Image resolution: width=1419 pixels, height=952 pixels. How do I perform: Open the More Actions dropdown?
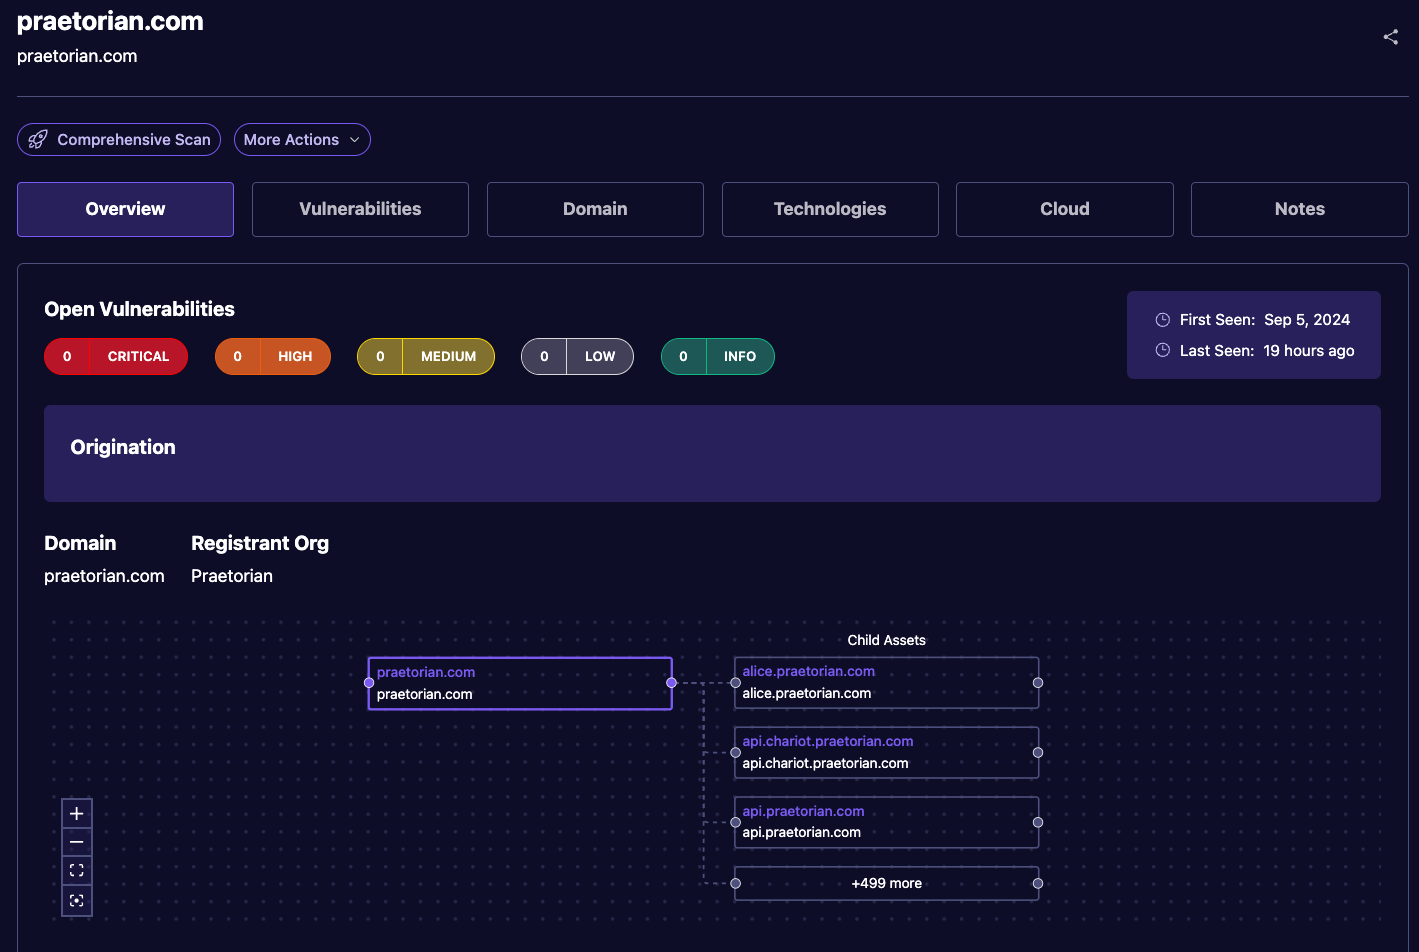302,140
